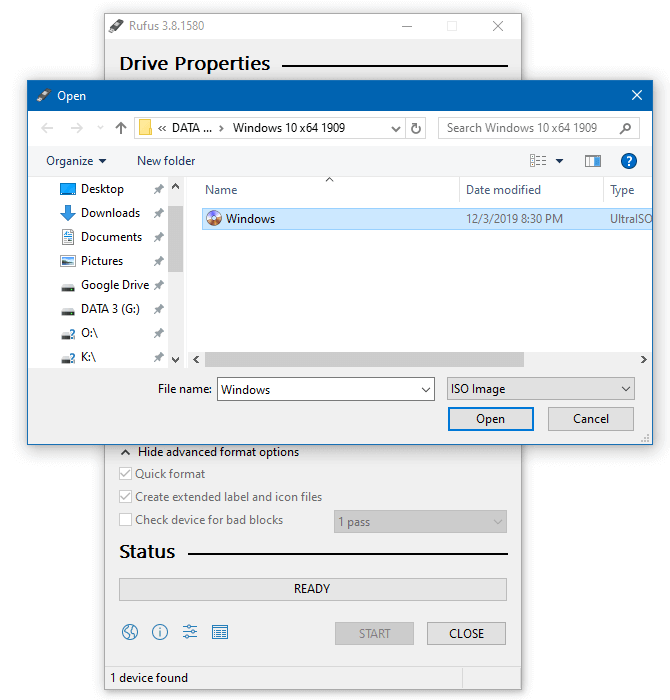
Task: Click New folder in the toolbar
Action: click(x=166, y=161)
